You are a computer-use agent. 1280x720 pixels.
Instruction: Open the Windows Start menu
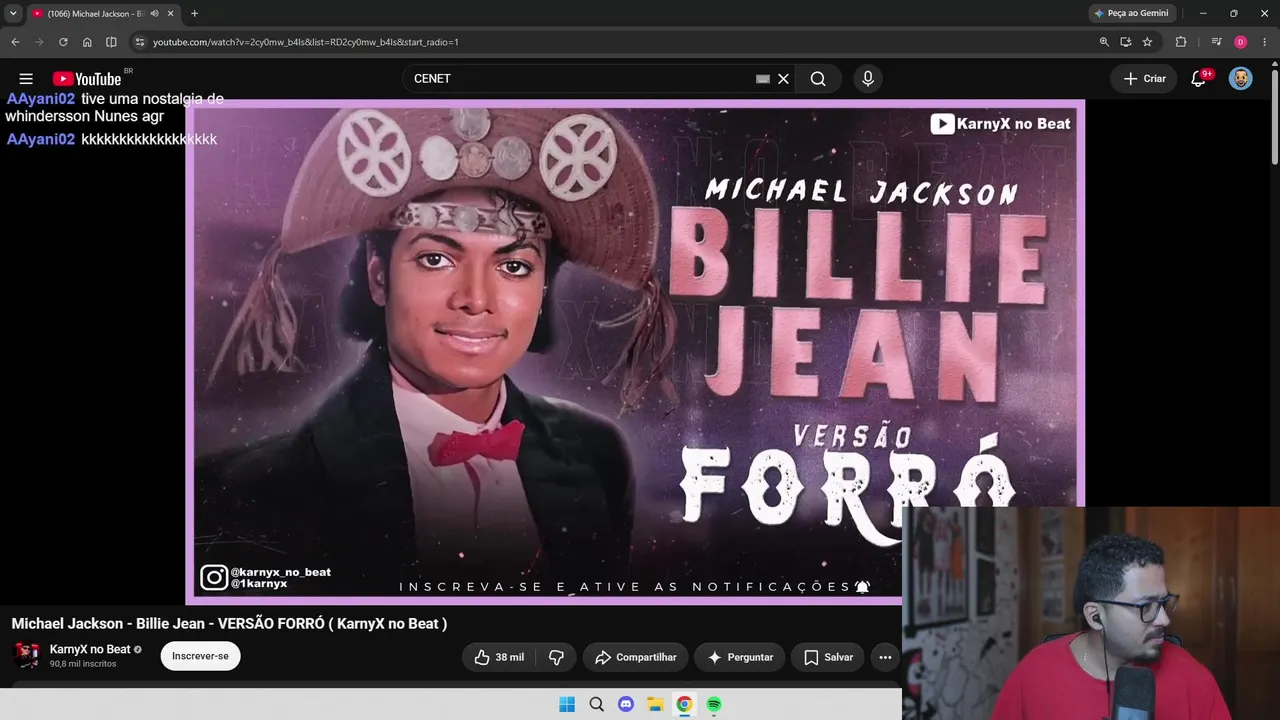pos(567,704)
